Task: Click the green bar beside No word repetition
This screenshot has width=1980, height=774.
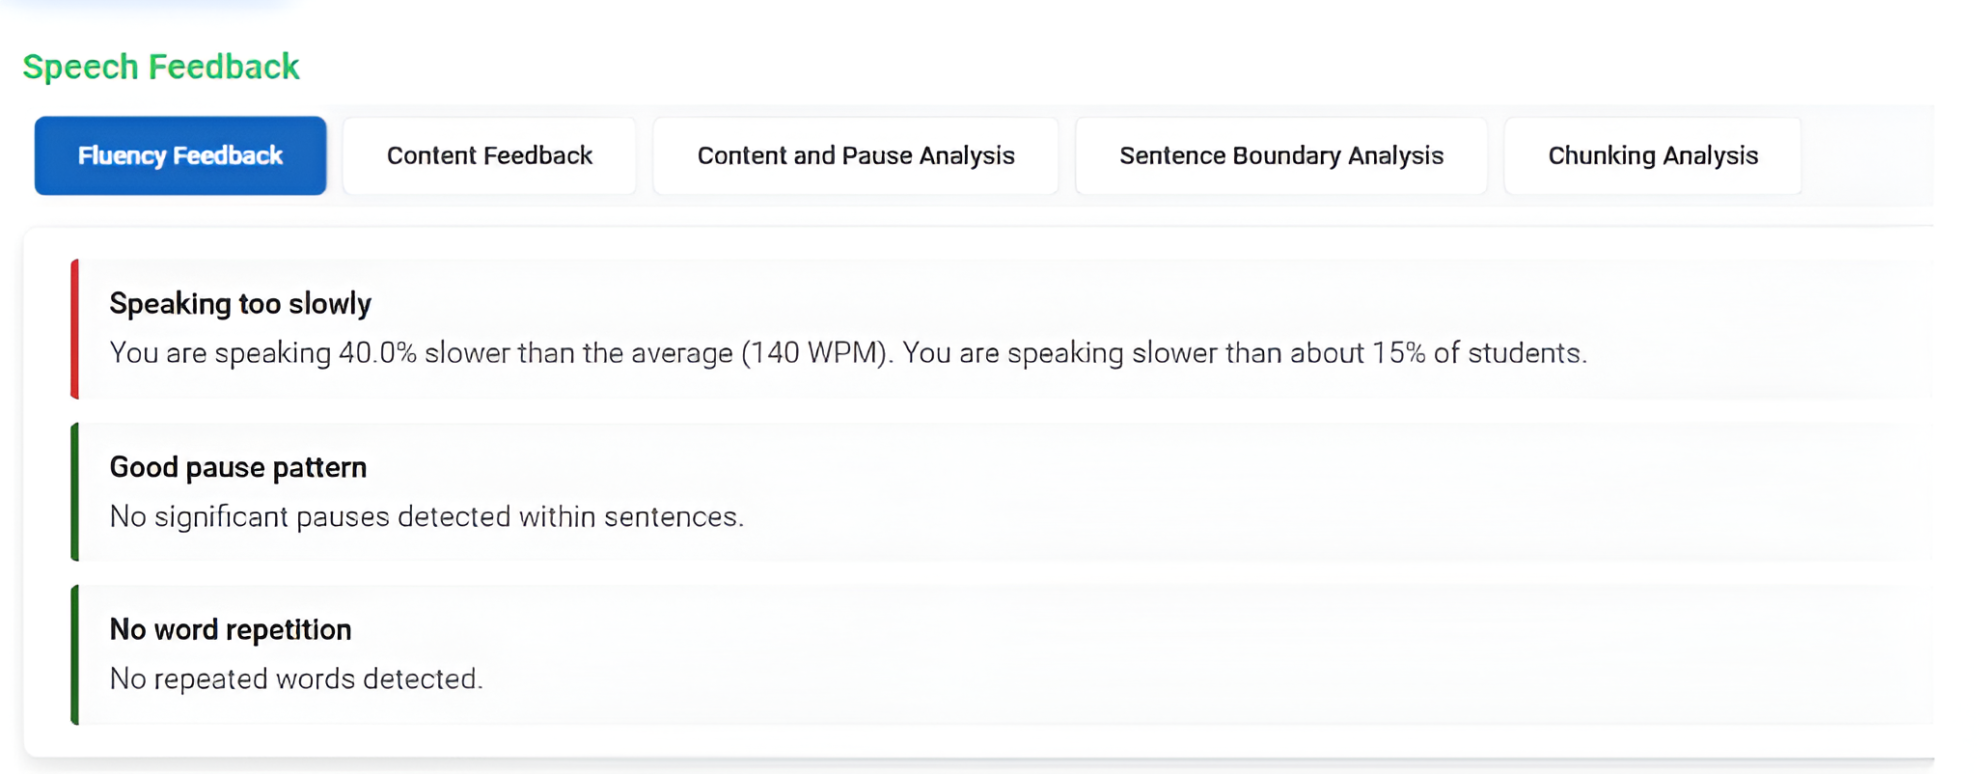Action: point(75,653)
